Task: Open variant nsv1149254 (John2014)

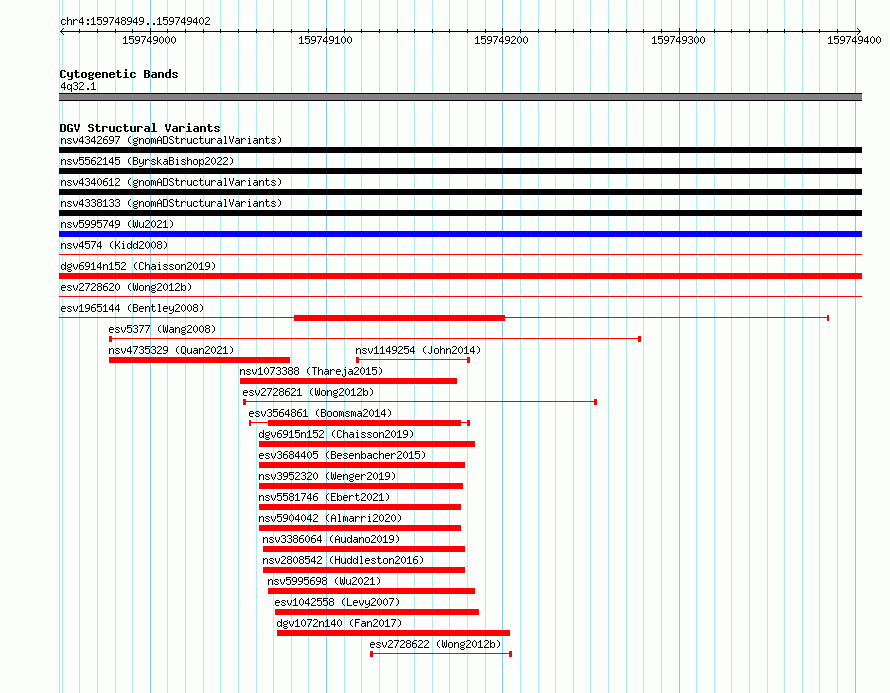Action: tap(418, 350)
